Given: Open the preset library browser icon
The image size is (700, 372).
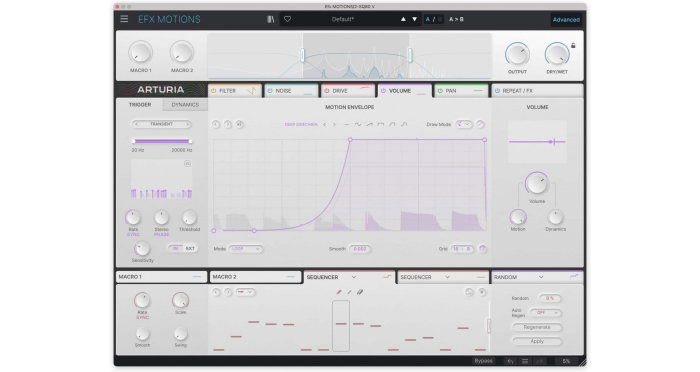Looking at the screenshot, I should click(271, 19).
